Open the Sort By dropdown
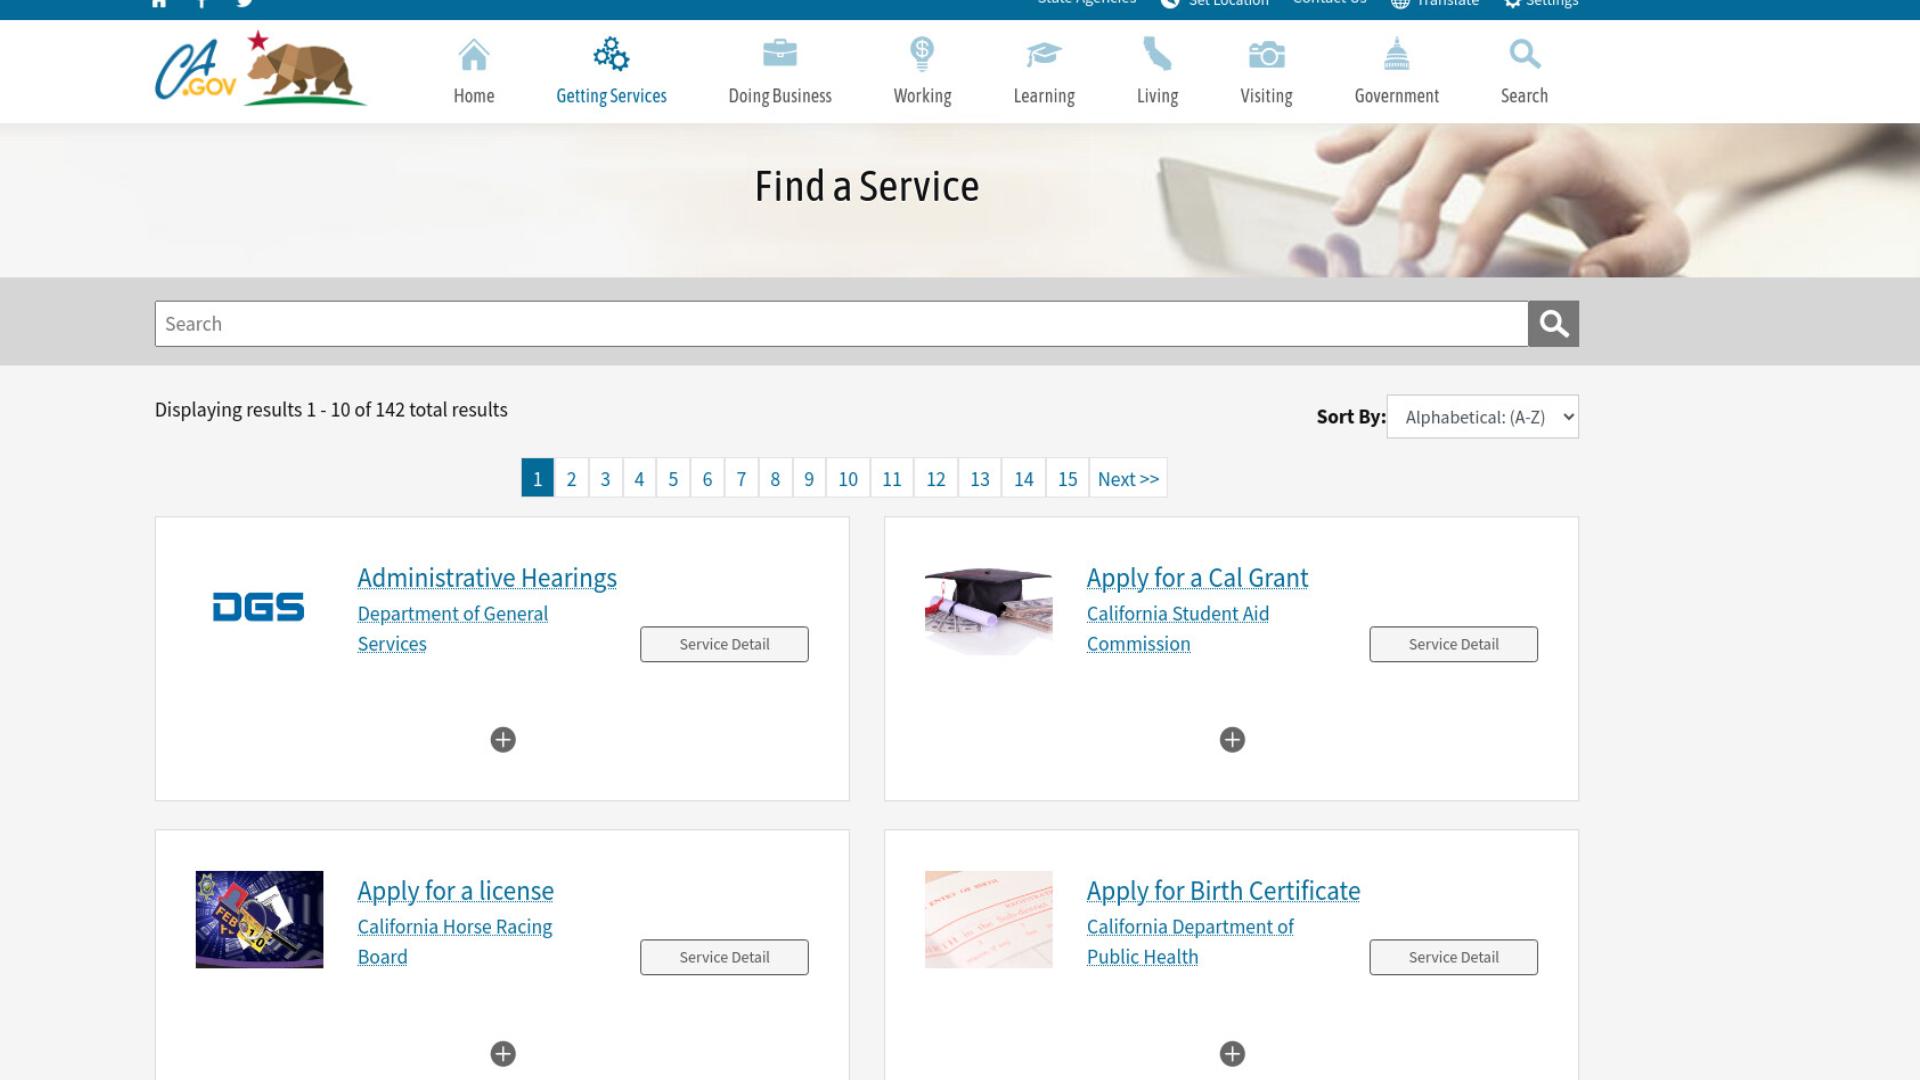 pos(1482,417)
